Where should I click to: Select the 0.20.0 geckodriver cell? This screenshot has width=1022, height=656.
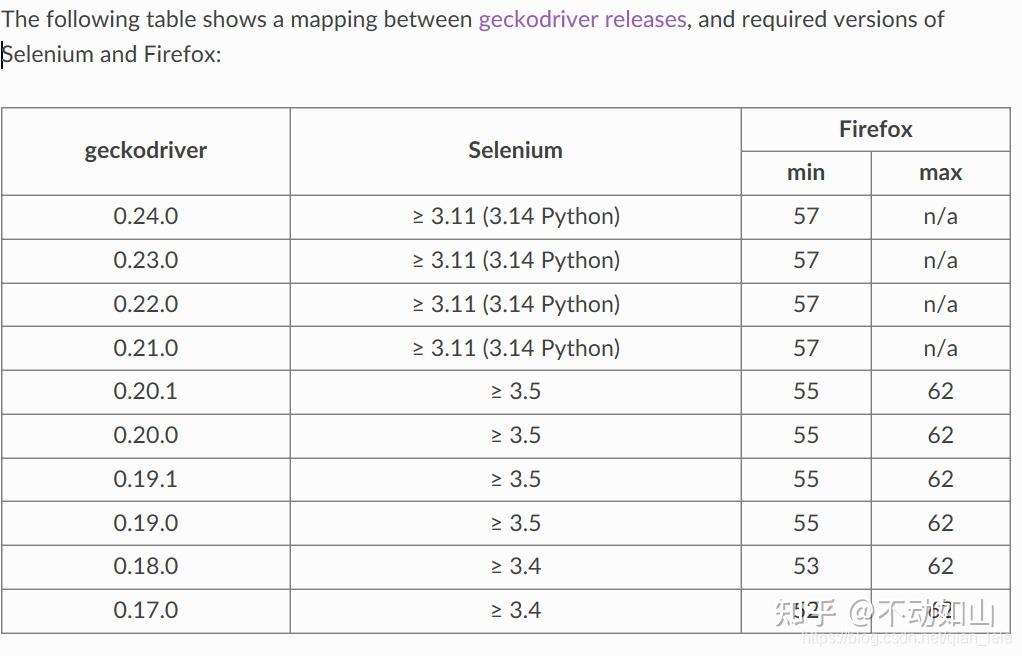[146, 435]
